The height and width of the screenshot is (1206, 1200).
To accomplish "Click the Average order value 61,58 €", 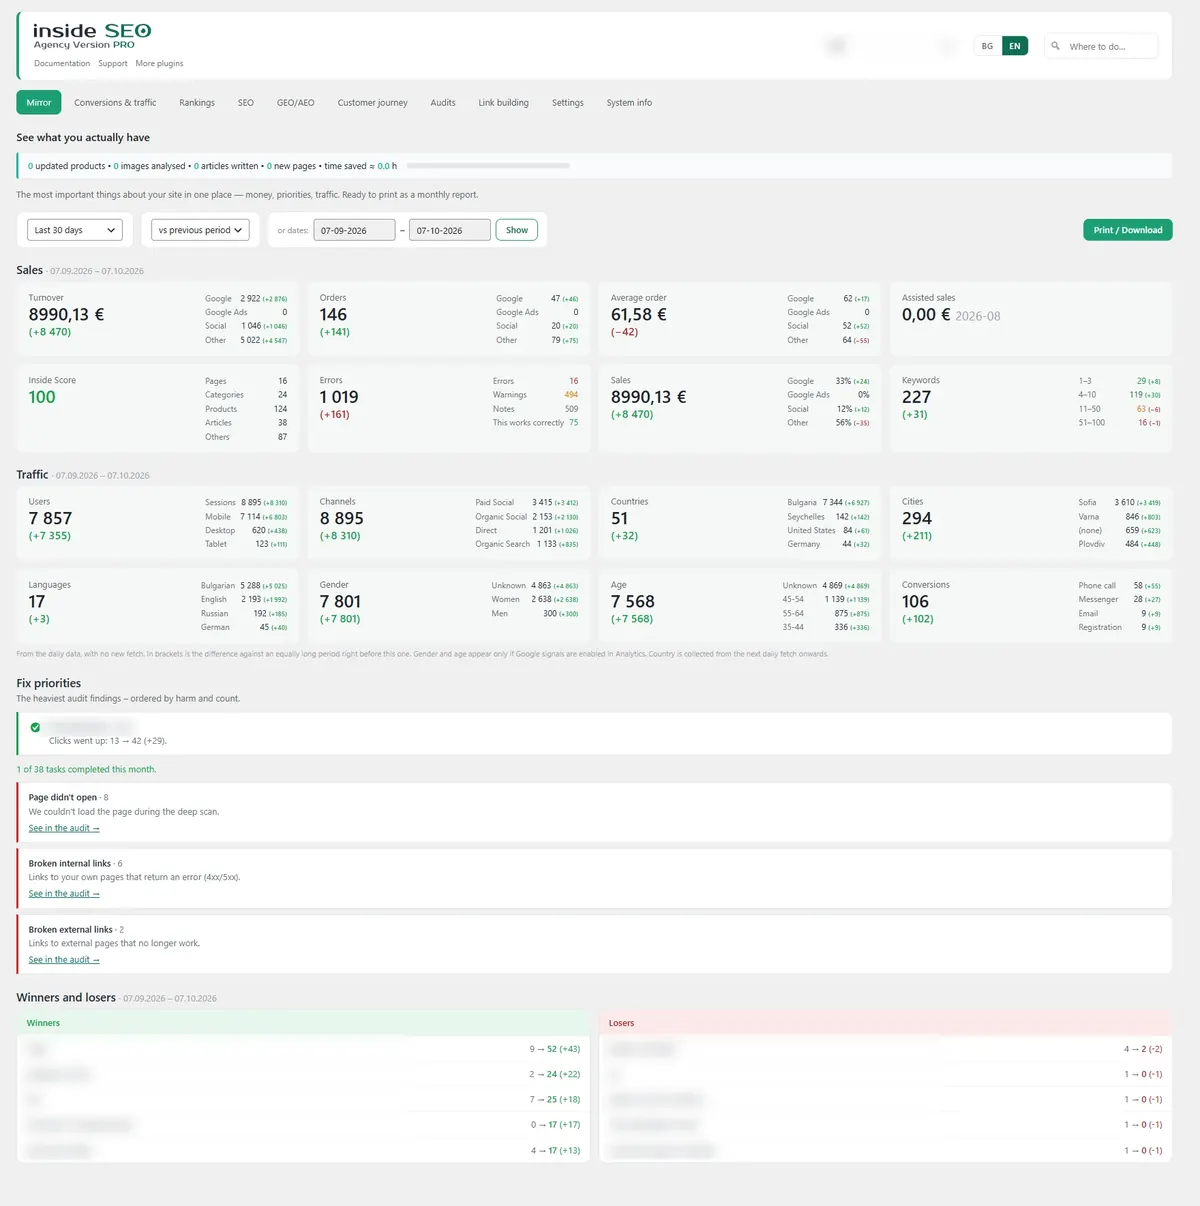I will pos(639,314).
